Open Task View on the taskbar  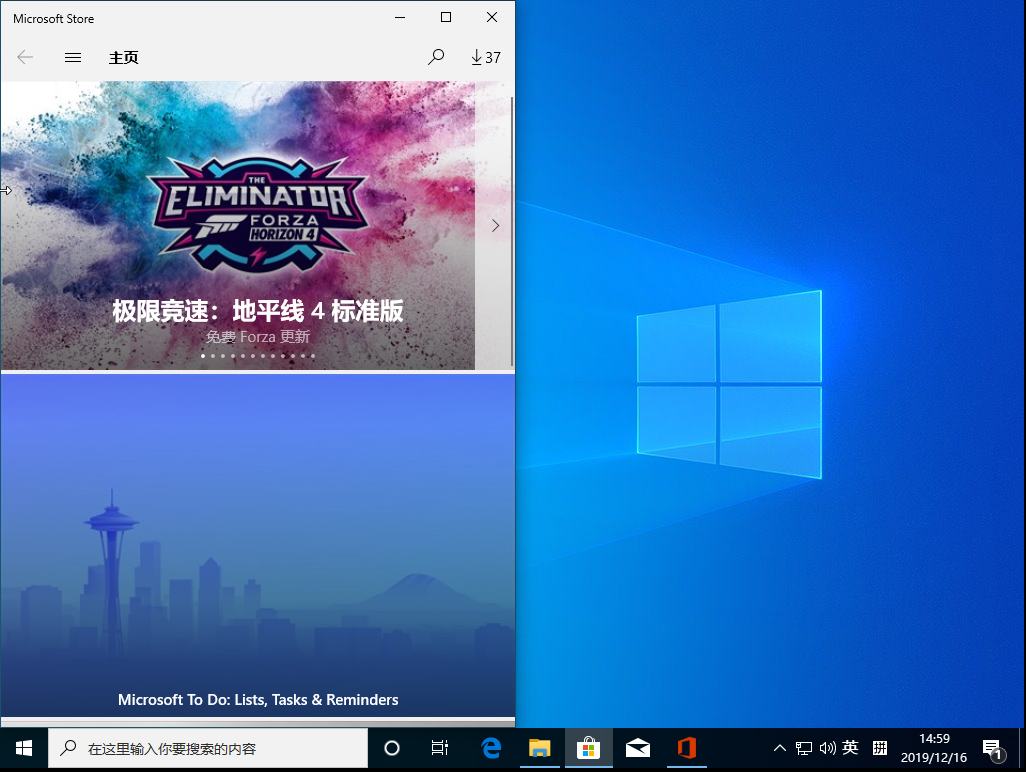click(440, 747)
